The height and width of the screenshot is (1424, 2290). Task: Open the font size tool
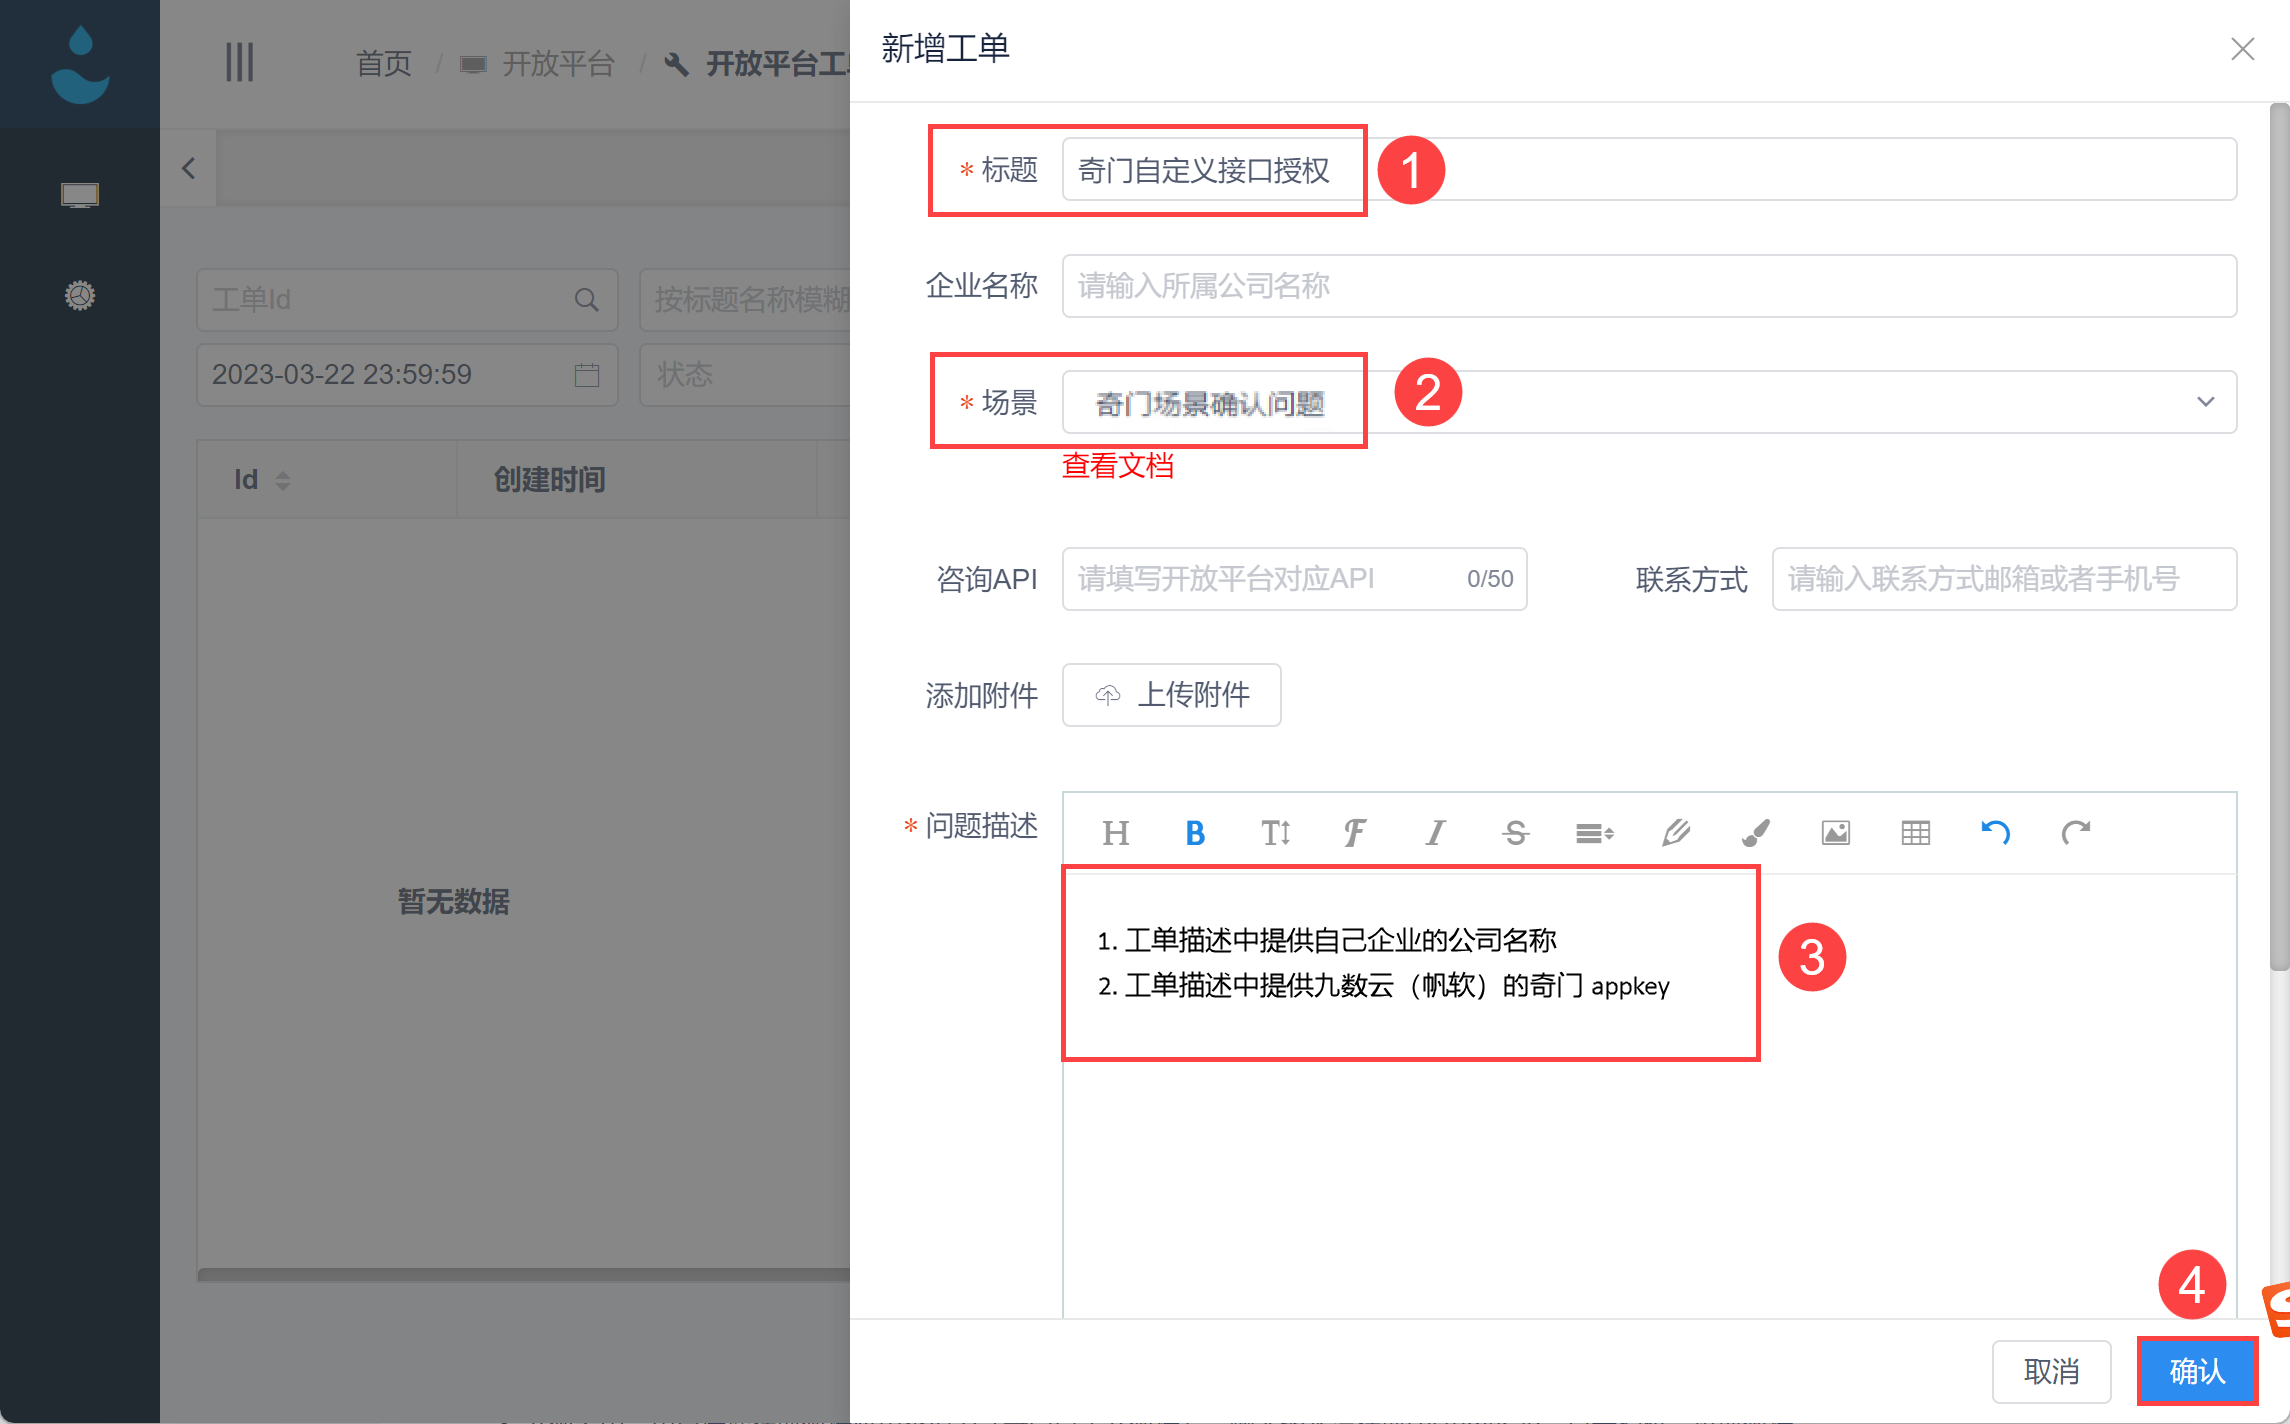tap(1275, 832)
